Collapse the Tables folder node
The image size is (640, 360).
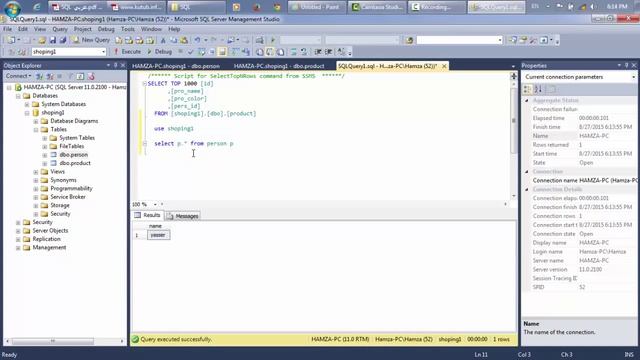coord(36,129)
